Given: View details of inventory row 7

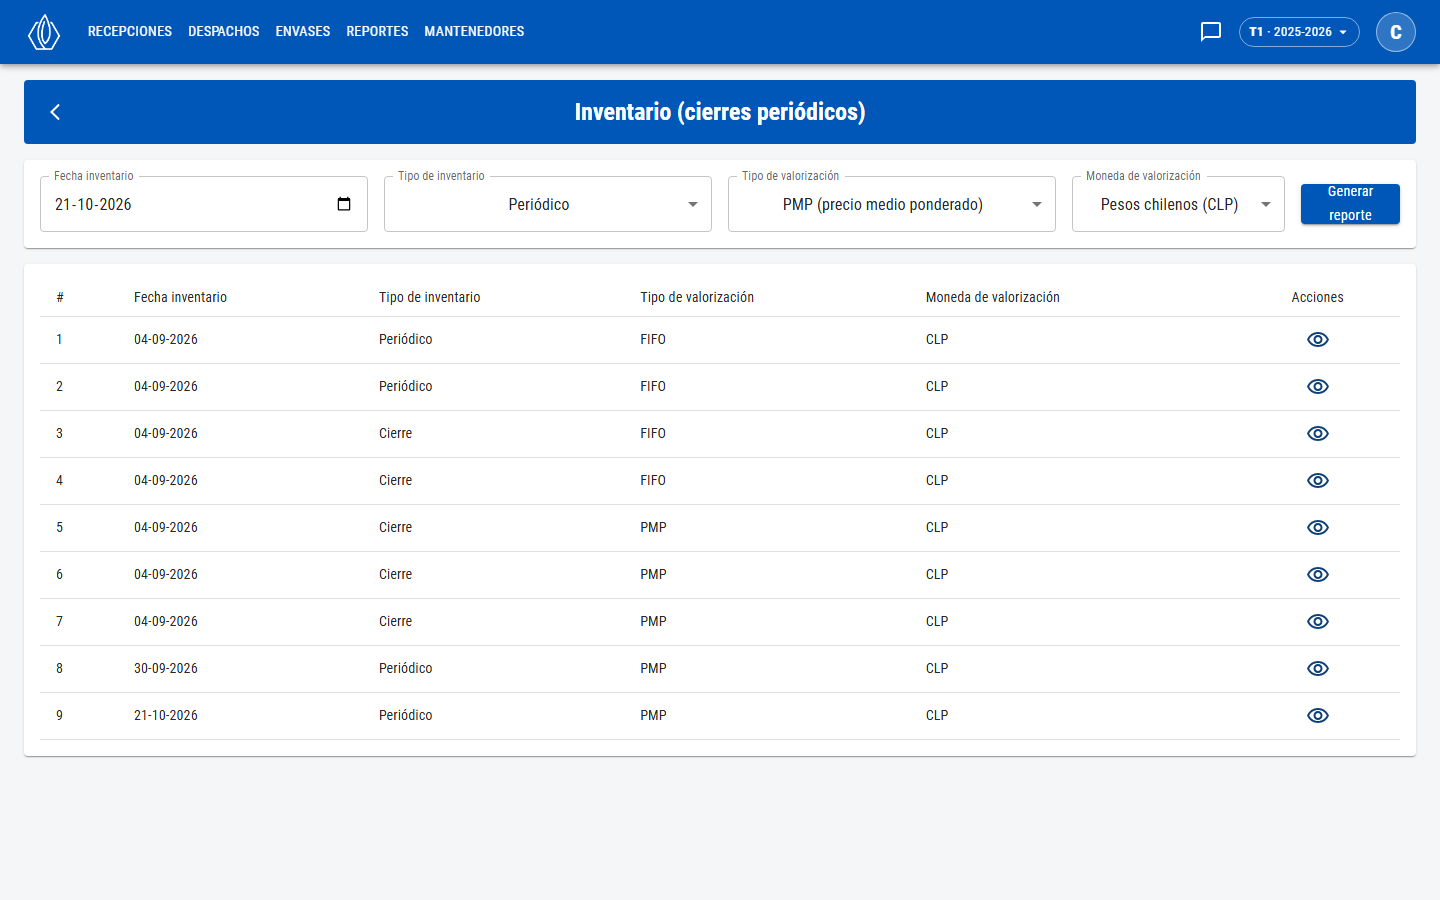Looking at the screenshot, I should click(1318, 622).
